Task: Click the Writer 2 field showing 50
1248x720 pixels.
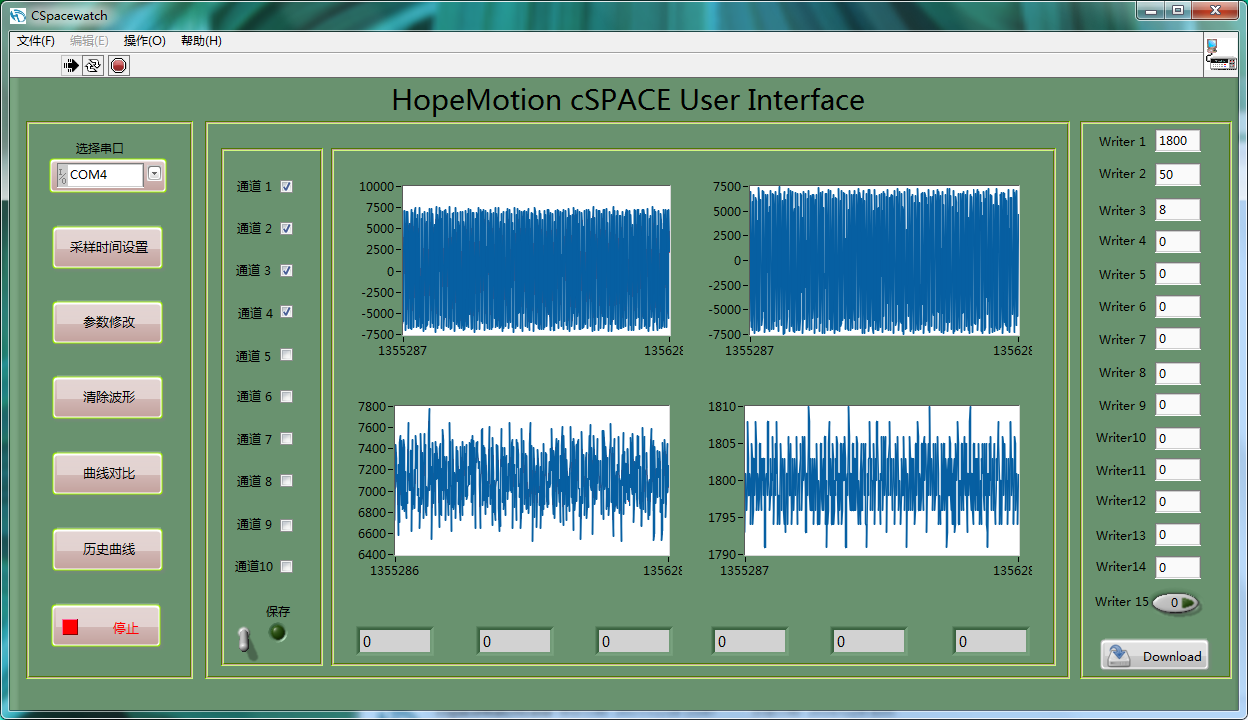Action: point(1177,174)
